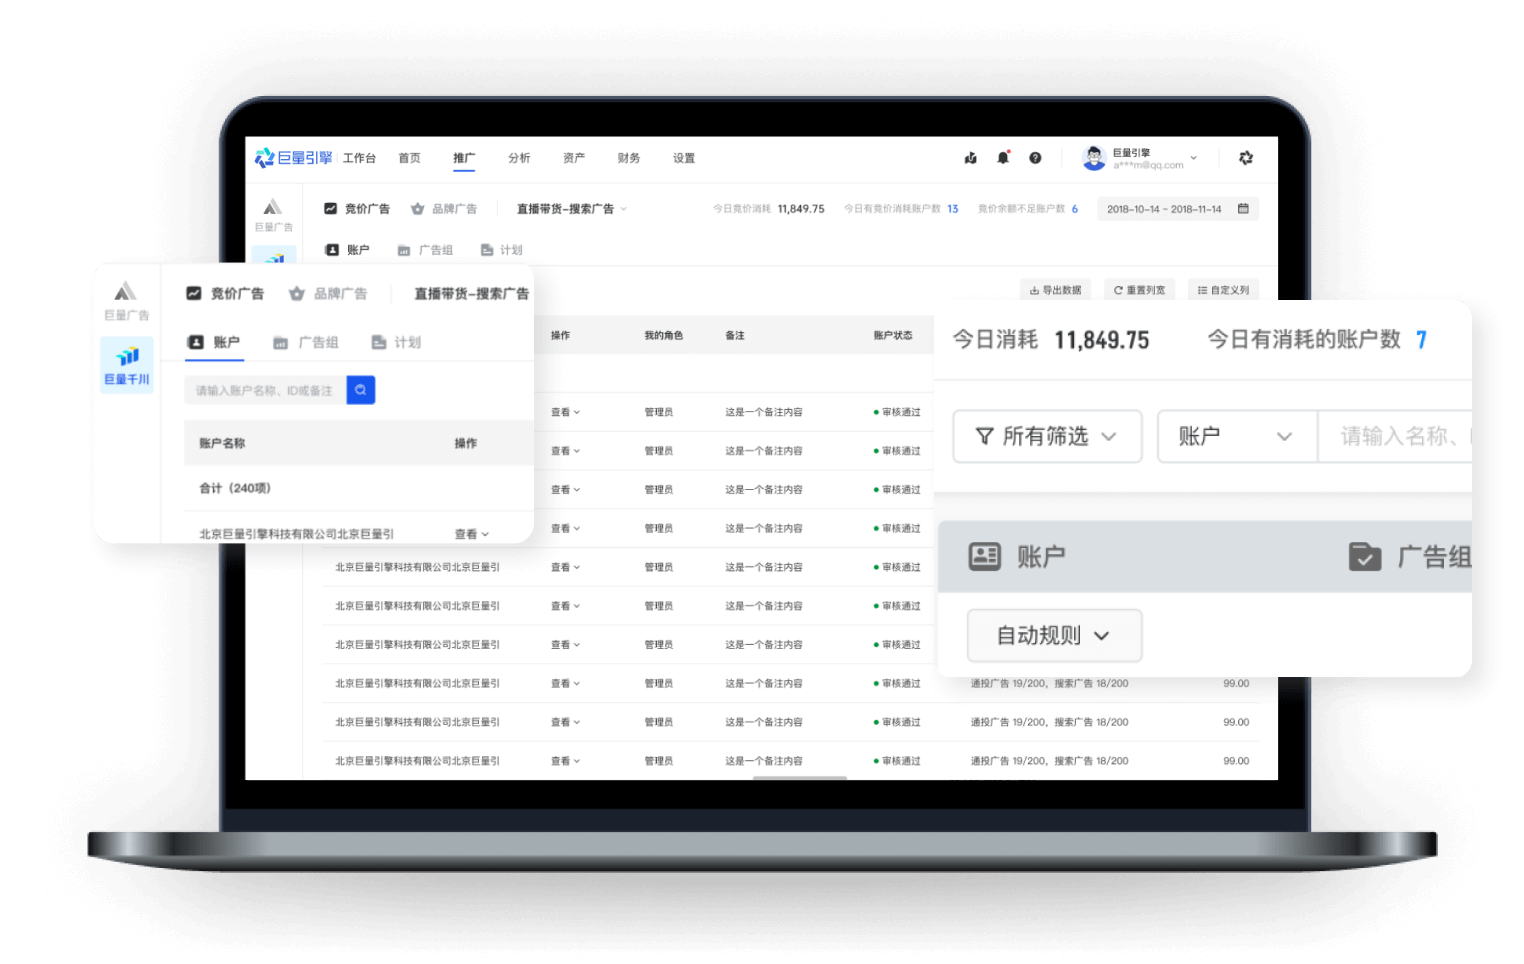Click the 导出数据 export button
This screenshot has width=1524, height=964.
tap(1055, 290)
